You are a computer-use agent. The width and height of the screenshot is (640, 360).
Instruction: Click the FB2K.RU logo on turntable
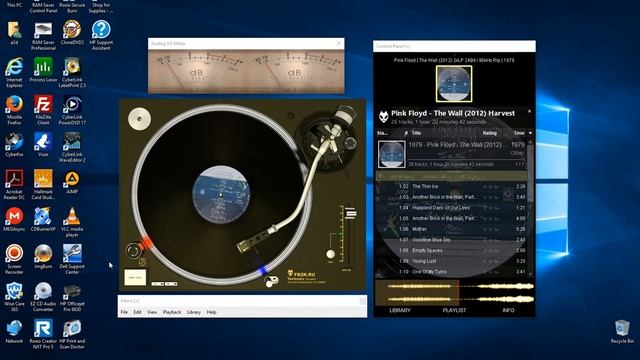coord(301,274)
